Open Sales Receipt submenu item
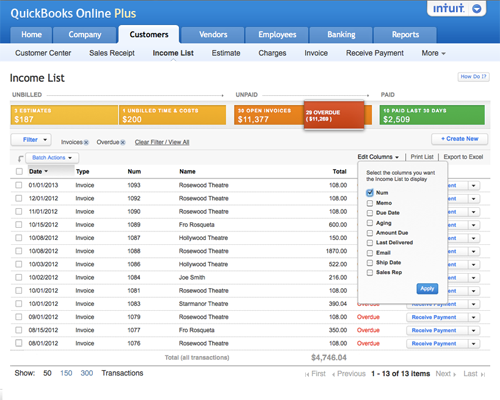The width and height of the screenshot is (500, 400). [112, 53]
